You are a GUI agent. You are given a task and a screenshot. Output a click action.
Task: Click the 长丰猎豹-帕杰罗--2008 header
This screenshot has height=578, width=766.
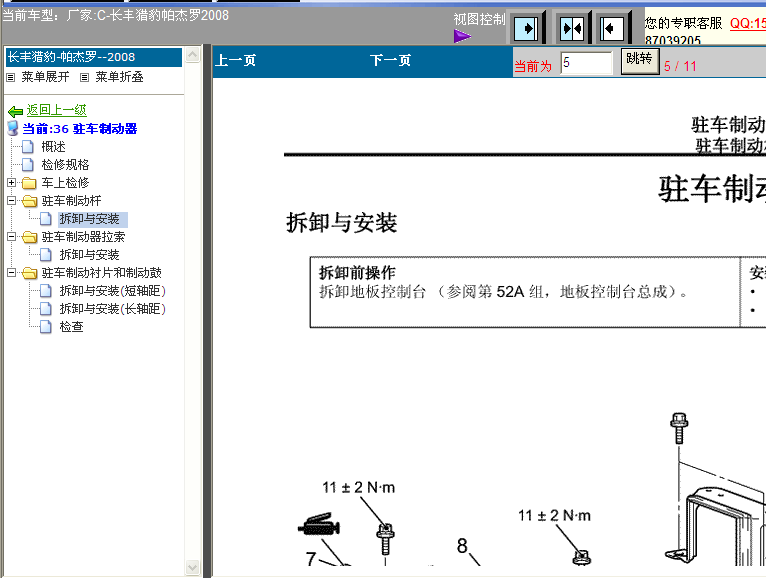93,57
